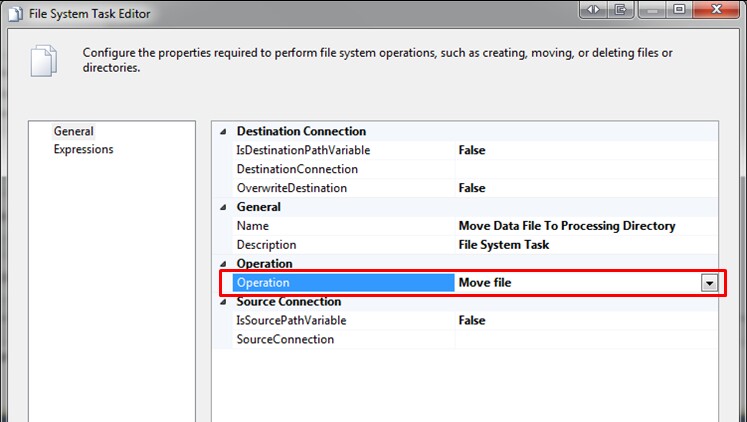The width and height of the screenshot is (747, 422).
Task: Open the Operation dropdown arrow
Action: click(709, 283)
